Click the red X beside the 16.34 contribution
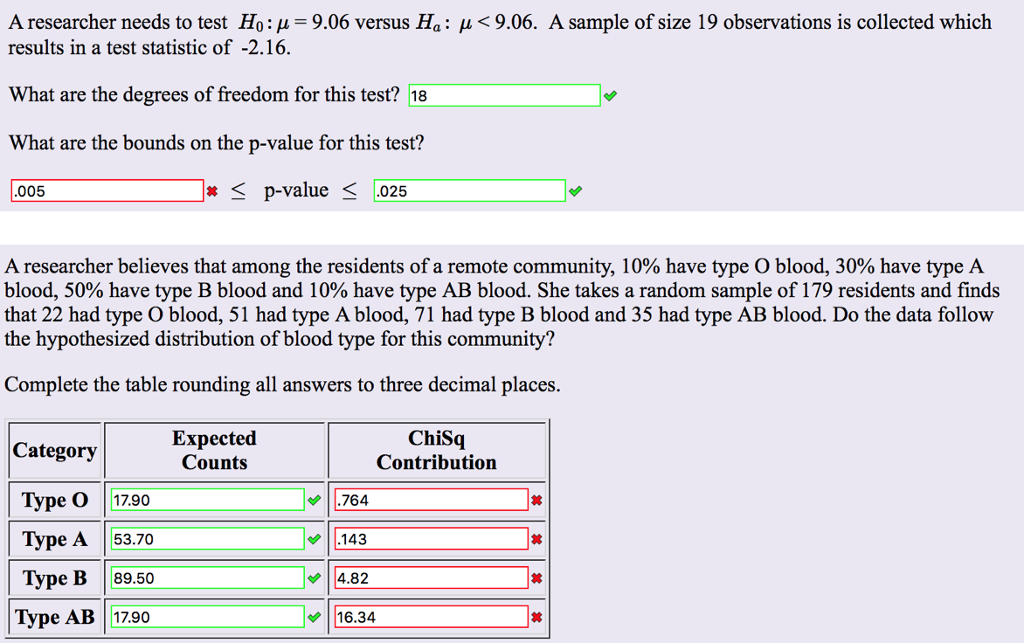Image resolution: width=1024 pixels, height=643 pixels. click(538, 616)
